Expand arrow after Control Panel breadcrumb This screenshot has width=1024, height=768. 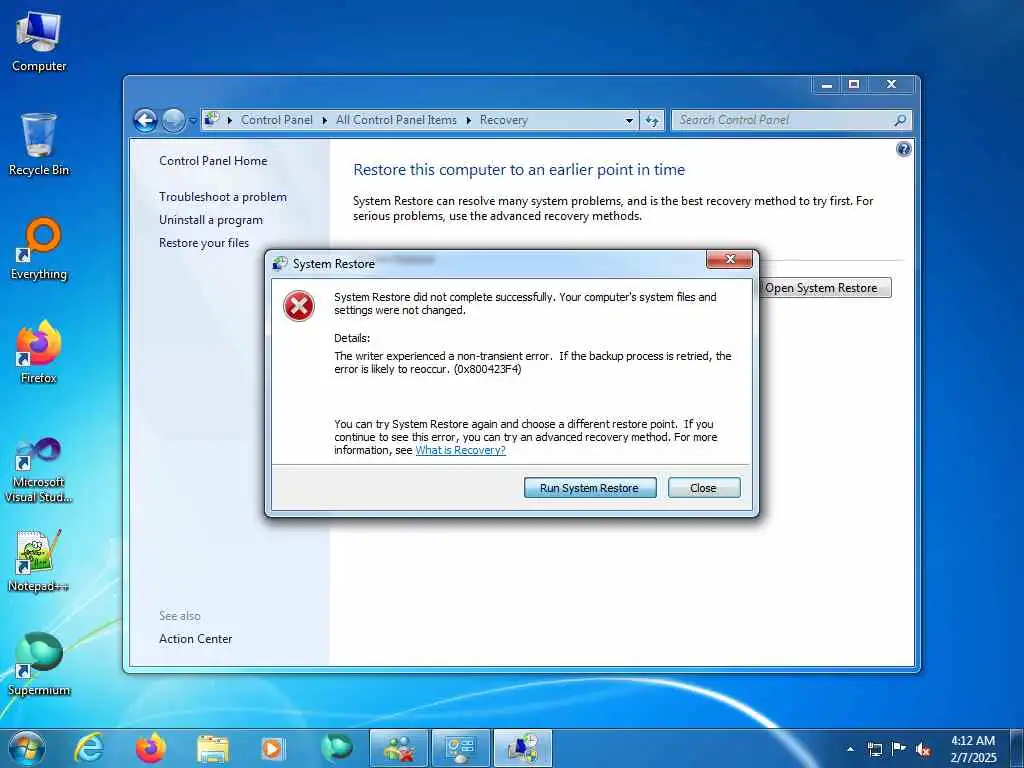tap(325, 120)
